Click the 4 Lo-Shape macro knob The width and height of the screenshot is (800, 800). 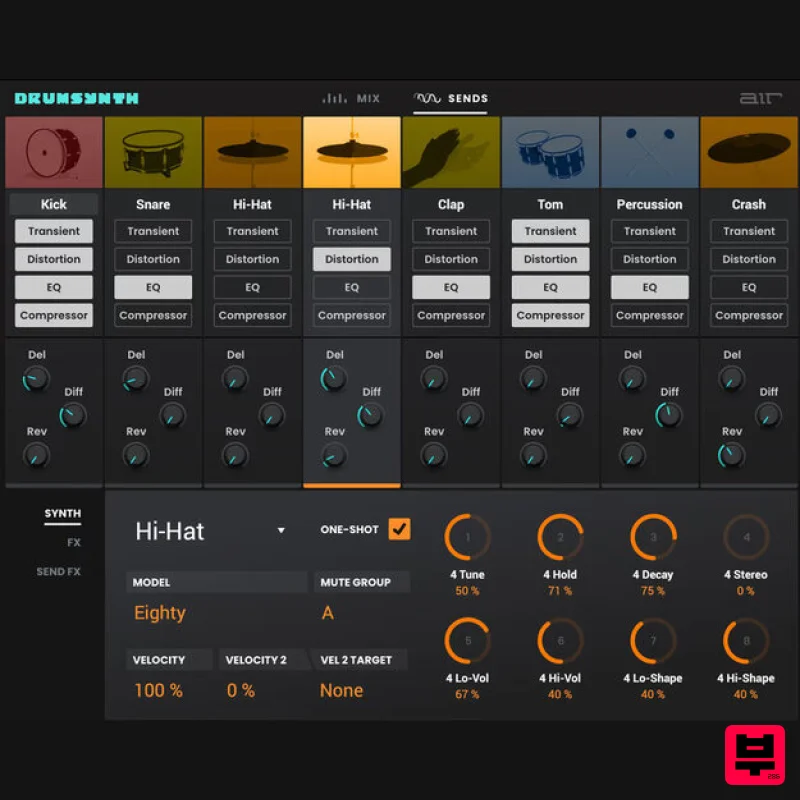tap(653, 641)
